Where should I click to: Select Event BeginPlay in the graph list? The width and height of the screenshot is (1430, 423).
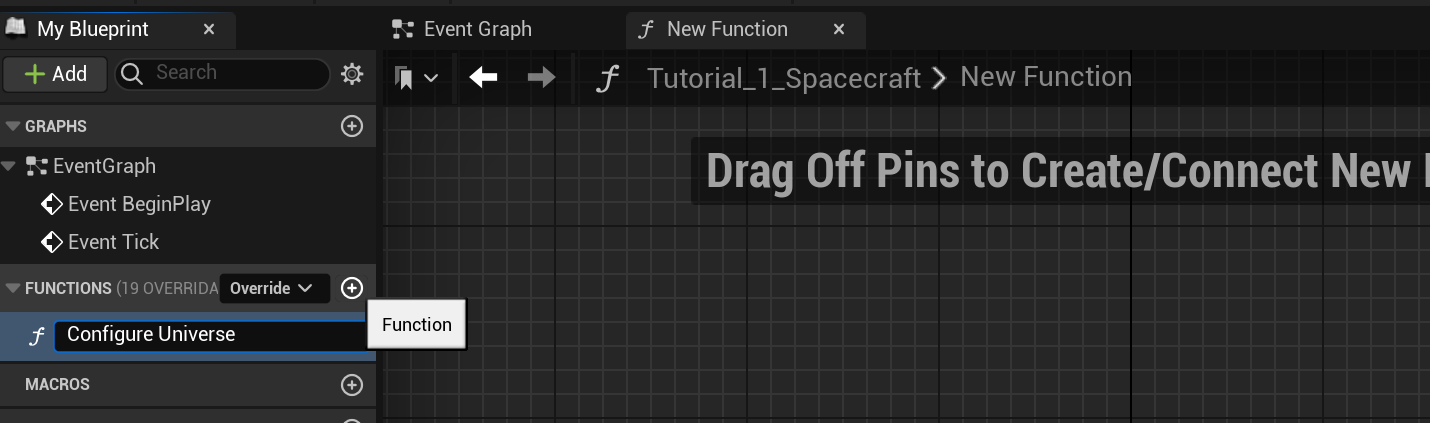click(x=138, y=204)
